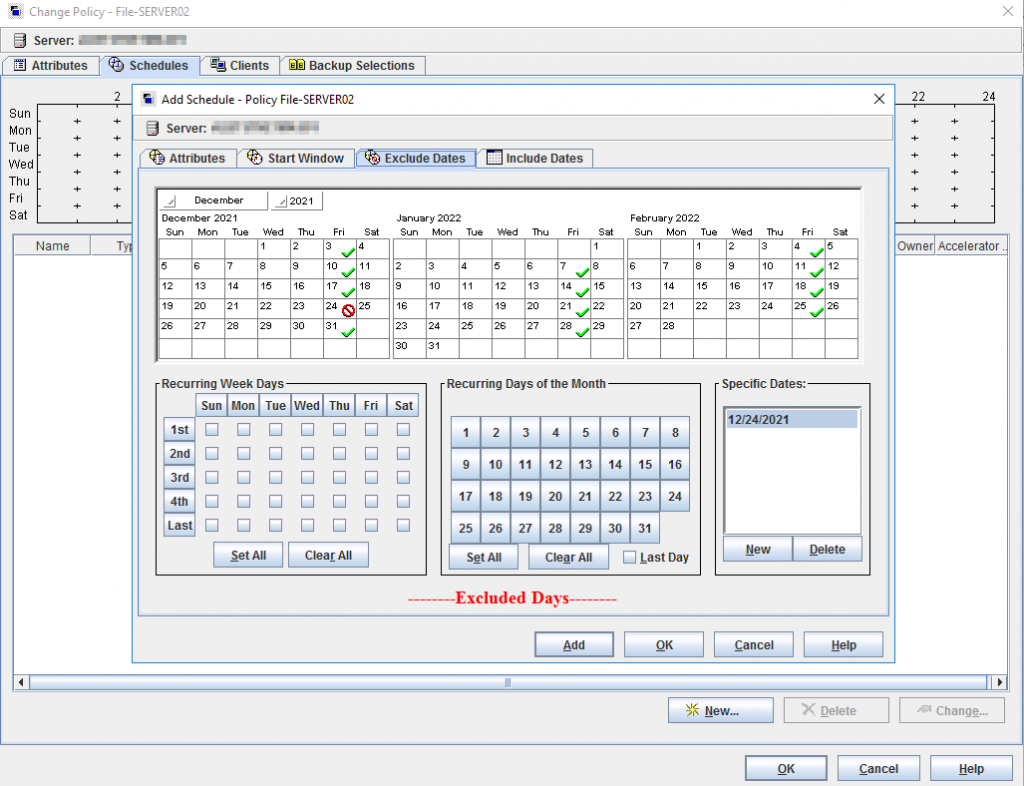Click the green checkmark on December 31

(348, 331)
